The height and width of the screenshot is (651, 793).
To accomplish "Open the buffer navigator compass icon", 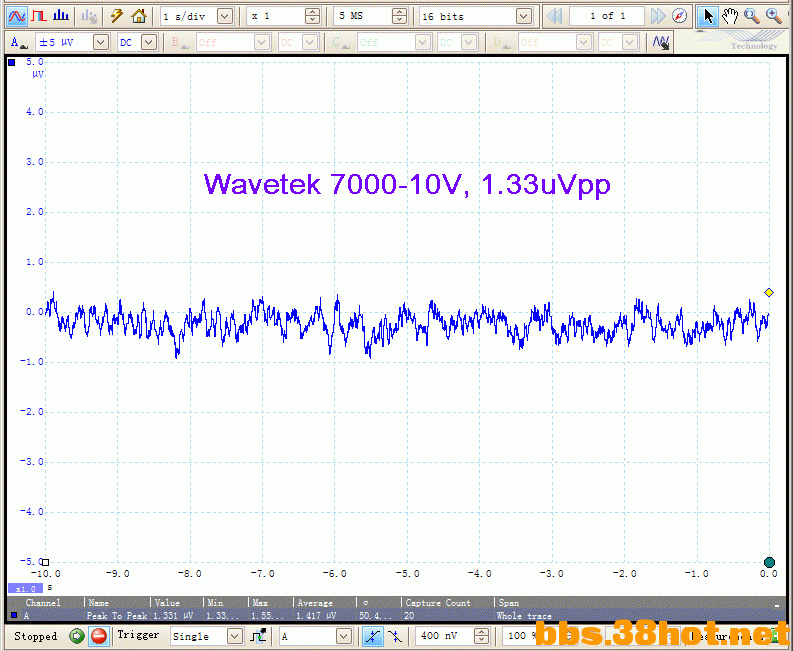I will coord(679,16).
